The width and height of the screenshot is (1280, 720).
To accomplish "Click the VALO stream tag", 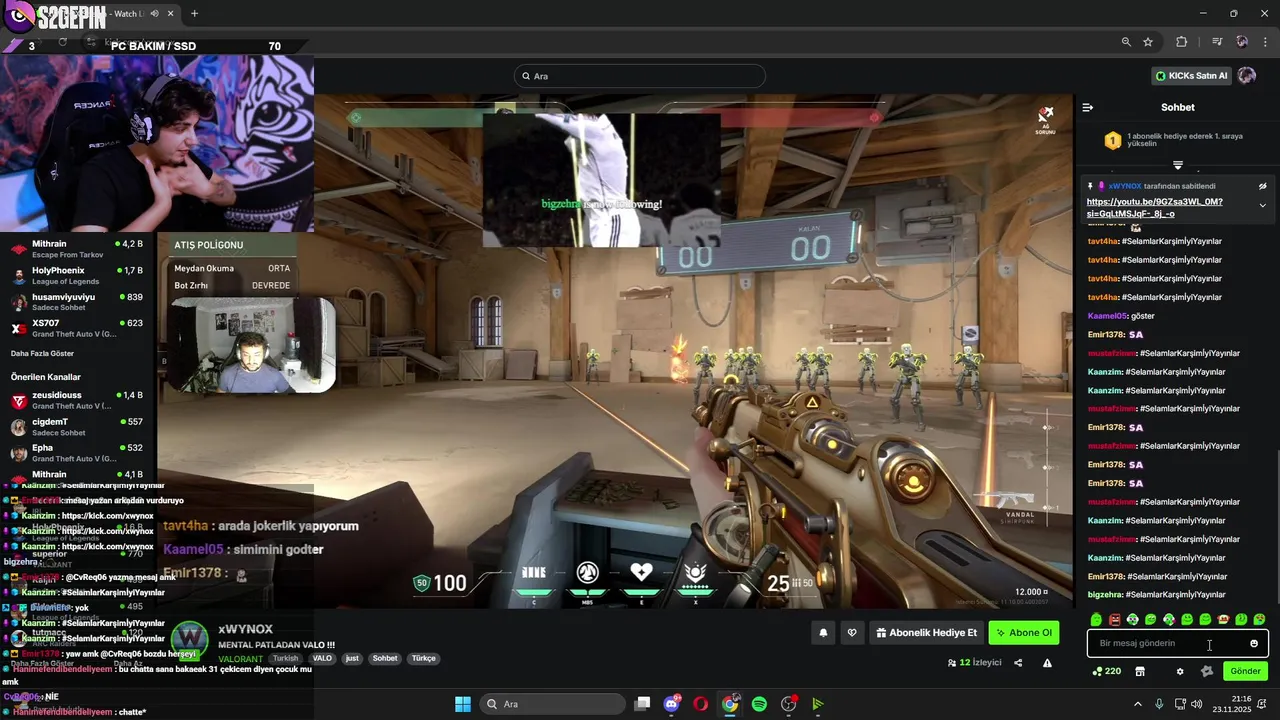I will click(322, 659).
